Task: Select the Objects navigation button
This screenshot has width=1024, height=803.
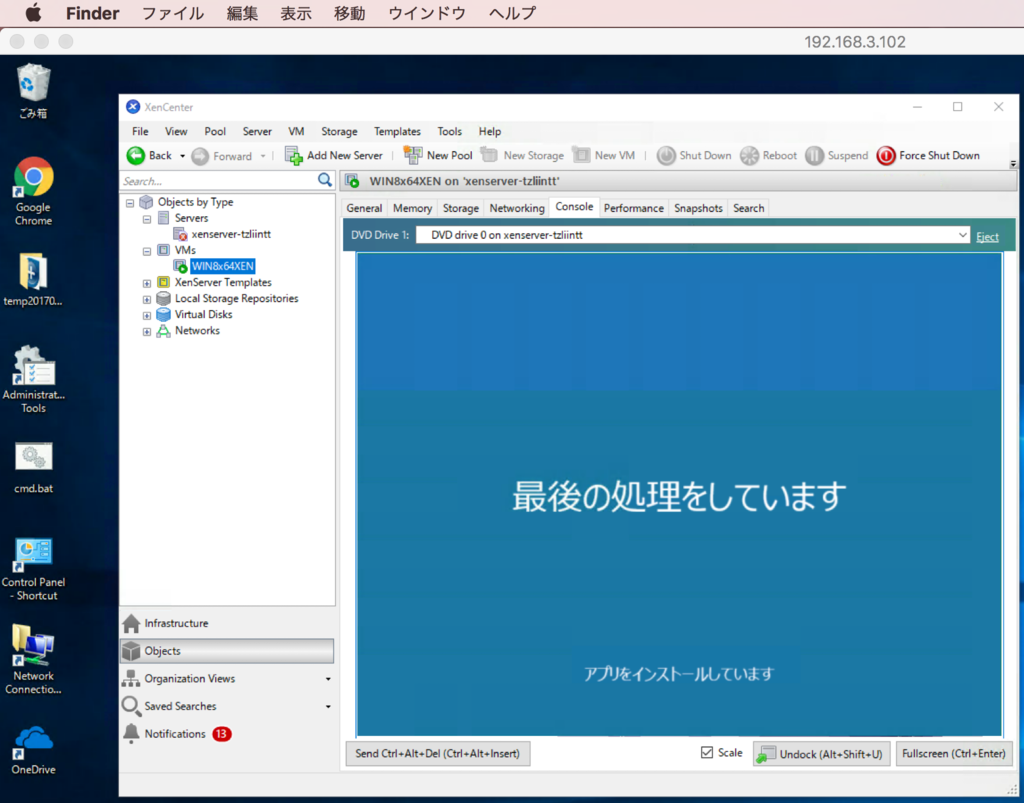Action: 227,651
